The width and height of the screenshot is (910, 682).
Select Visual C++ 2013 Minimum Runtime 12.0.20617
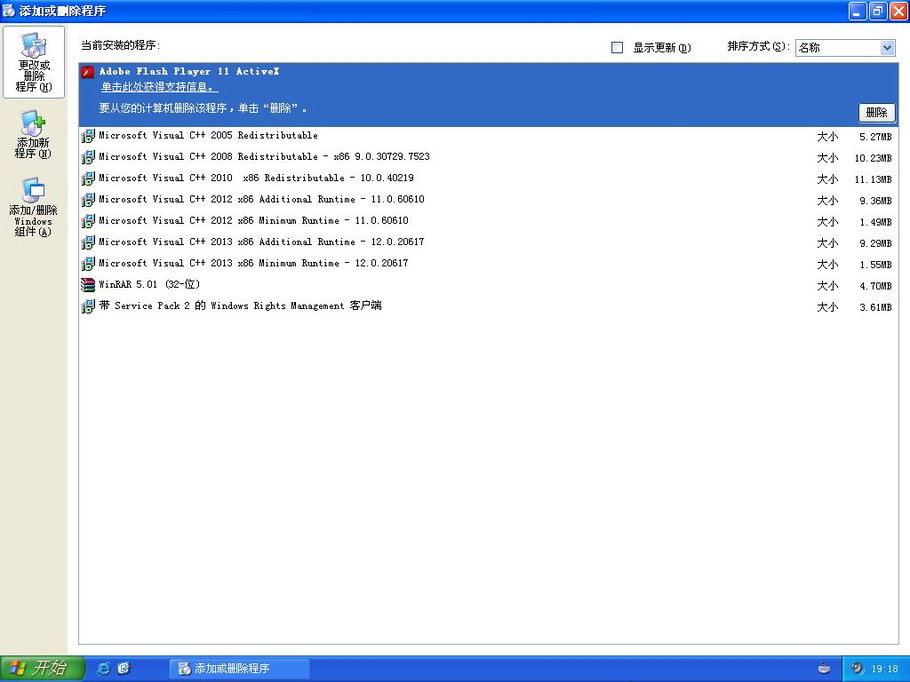tap(489, 264)
